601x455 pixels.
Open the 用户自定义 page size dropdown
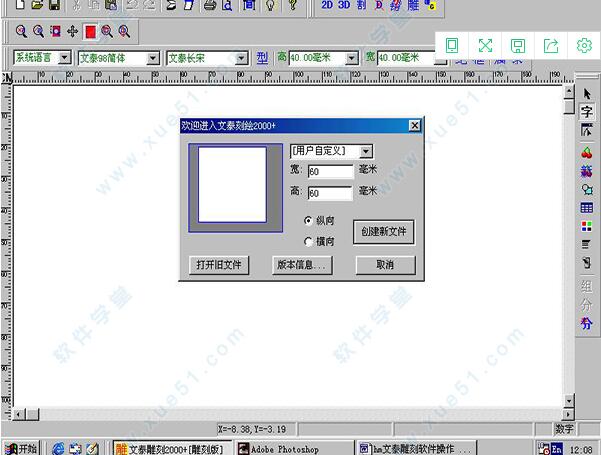[x=365, y=151]
